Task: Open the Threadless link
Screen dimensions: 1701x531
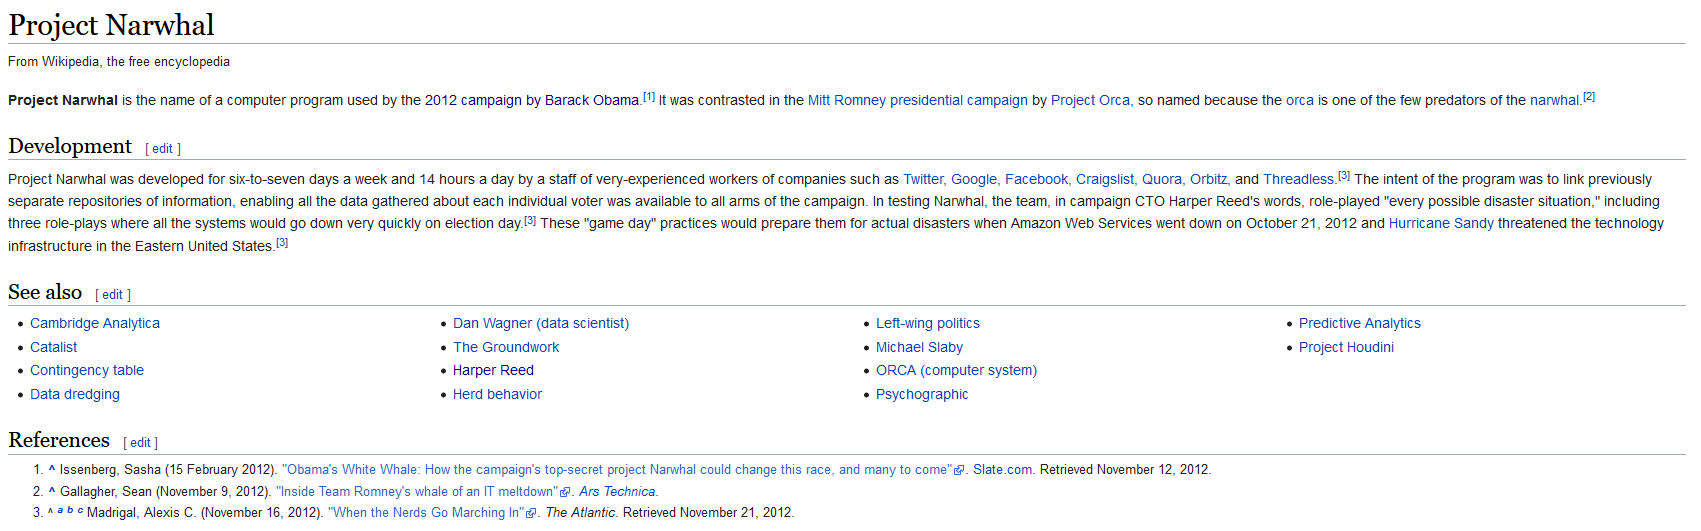Action: 1298,179
